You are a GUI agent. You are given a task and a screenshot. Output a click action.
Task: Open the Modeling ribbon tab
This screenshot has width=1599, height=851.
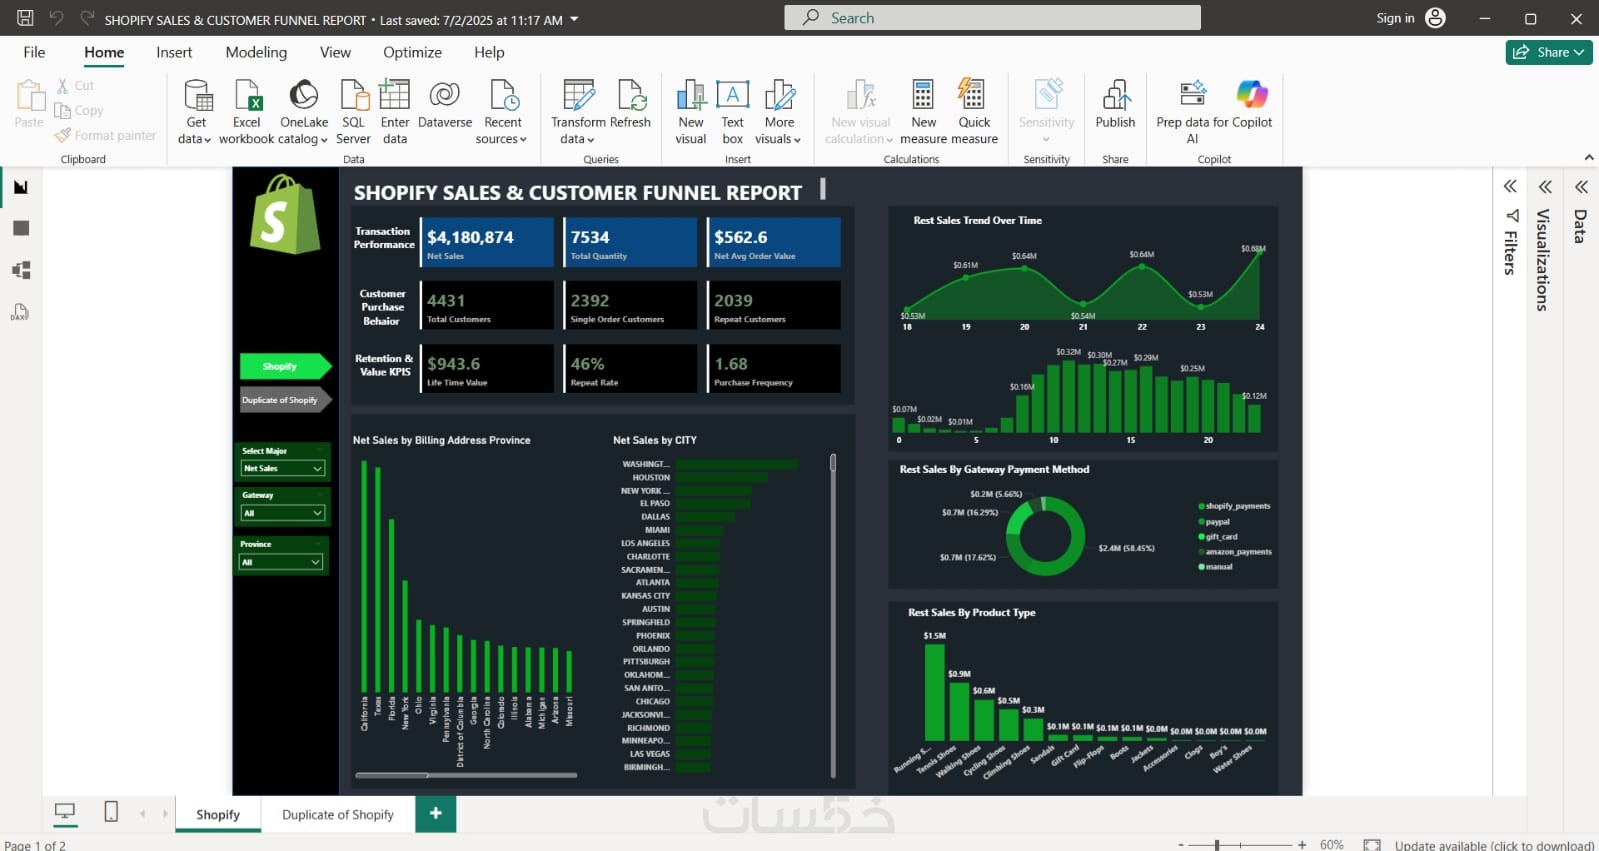[256, 52]
